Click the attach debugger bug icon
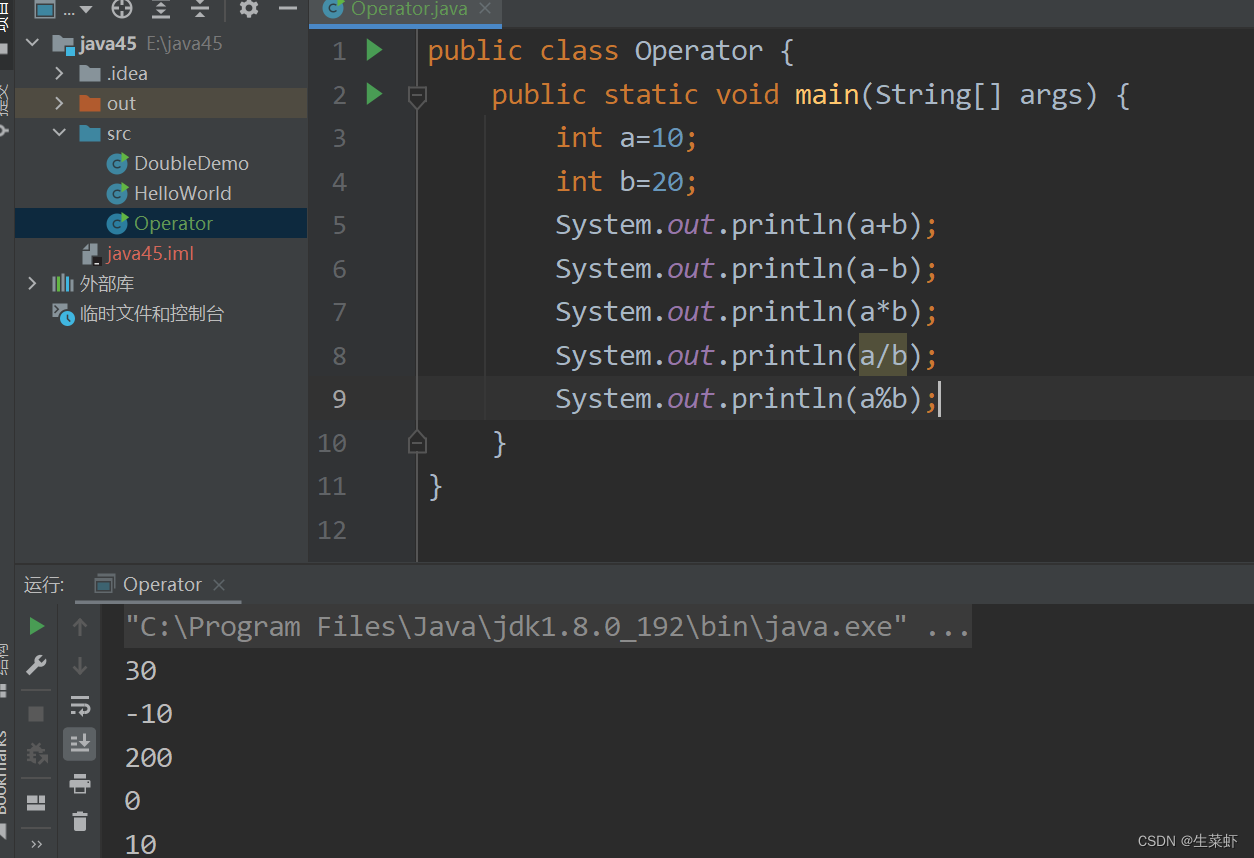1254x858 pixels. pos(36,753)
